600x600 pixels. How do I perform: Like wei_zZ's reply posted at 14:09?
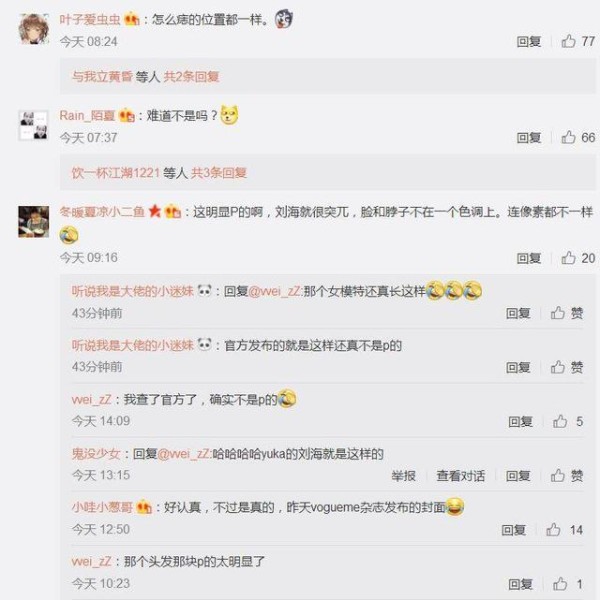[x=560, y=421]
